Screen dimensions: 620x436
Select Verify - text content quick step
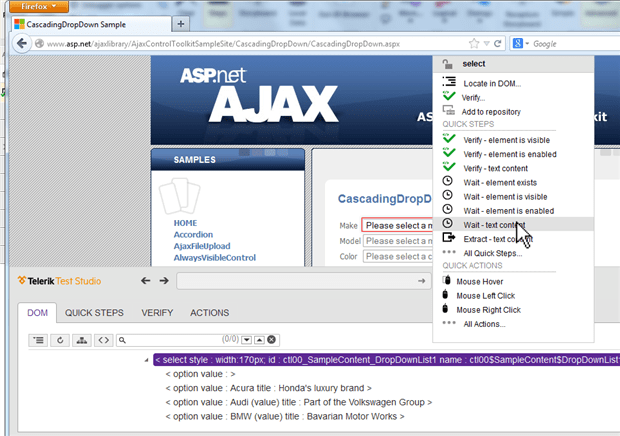[495, 168]
